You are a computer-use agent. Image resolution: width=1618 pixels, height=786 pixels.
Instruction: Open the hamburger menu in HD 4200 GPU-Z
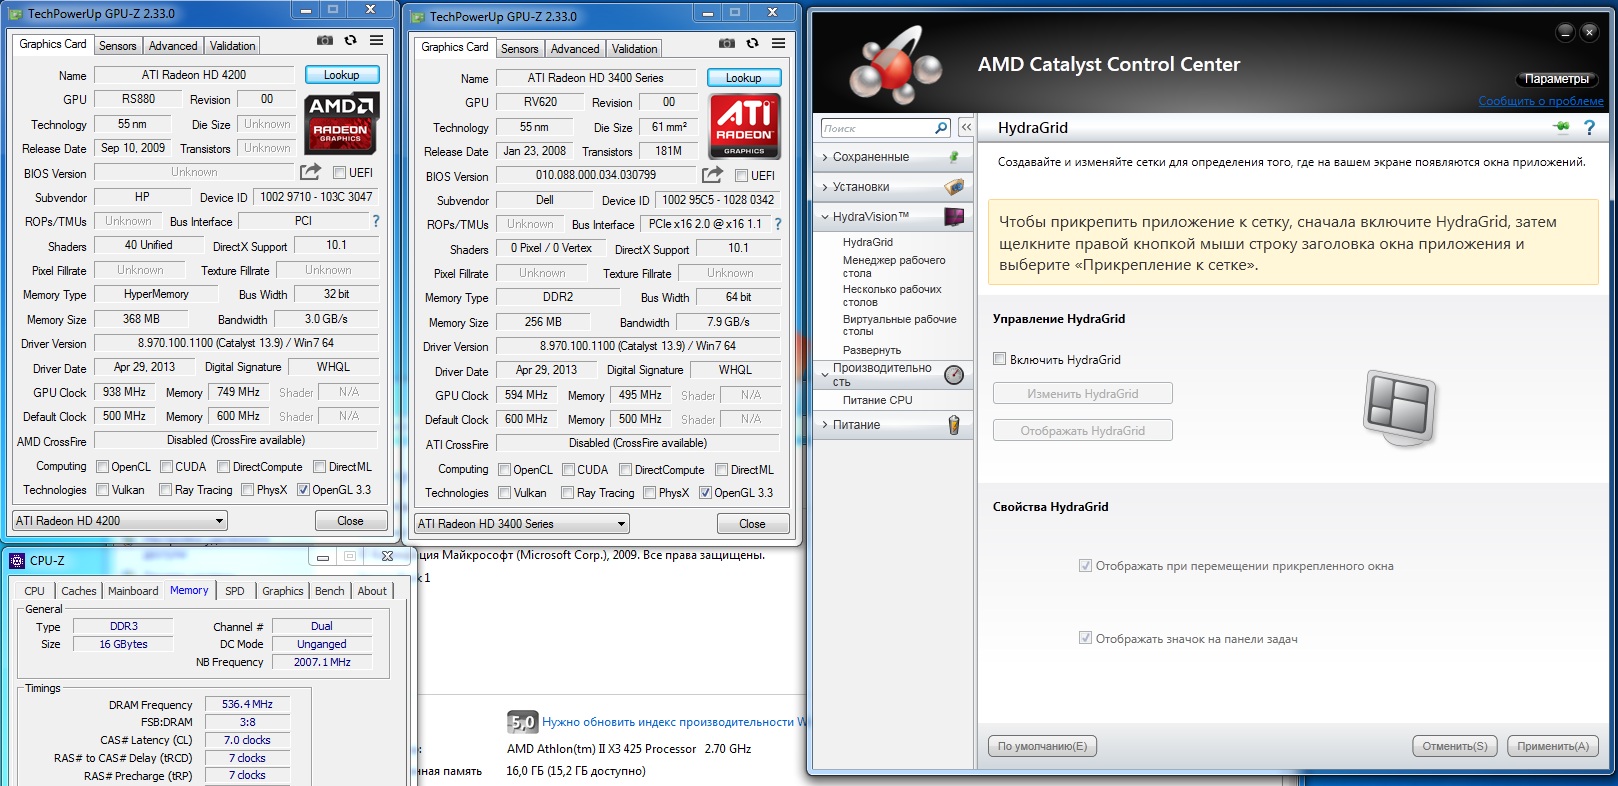pos(376,41)
